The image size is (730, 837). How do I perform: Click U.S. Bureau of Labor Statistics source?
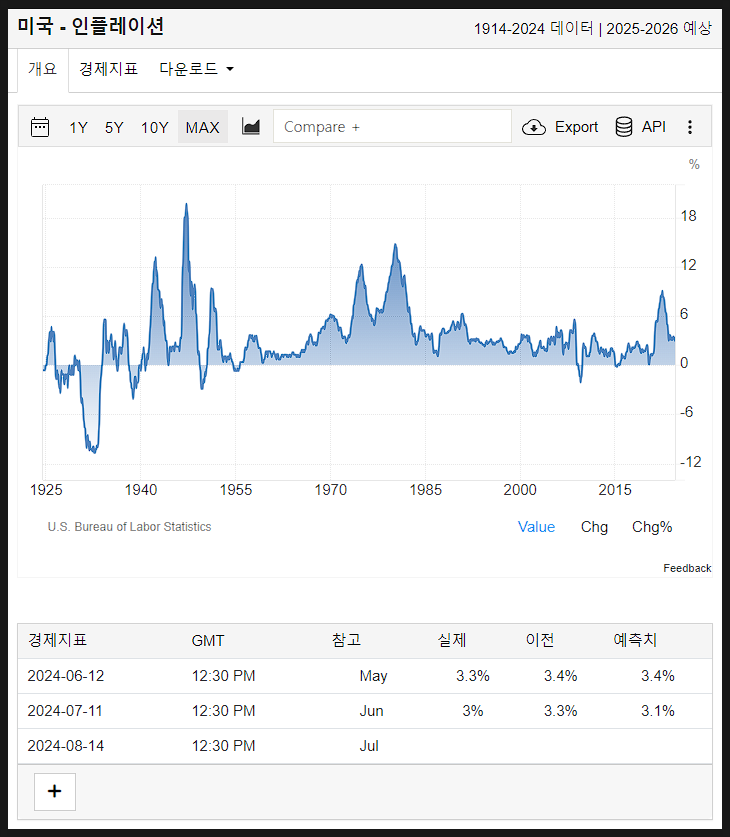coord(130,527)
